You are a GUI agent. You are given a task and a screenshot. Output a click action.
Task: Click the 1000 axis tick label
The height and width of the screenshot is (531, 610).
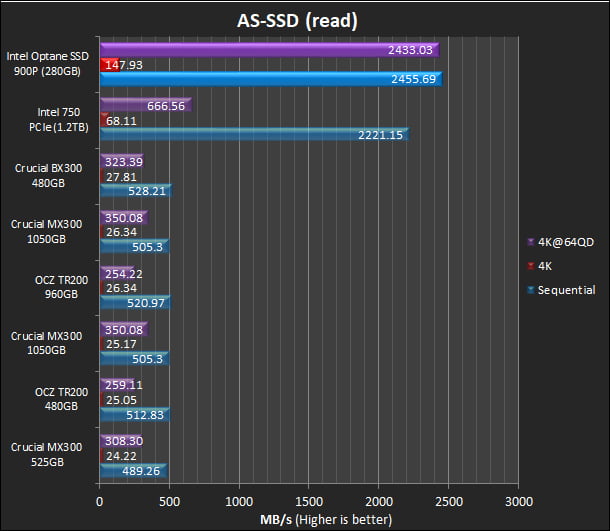239,501
